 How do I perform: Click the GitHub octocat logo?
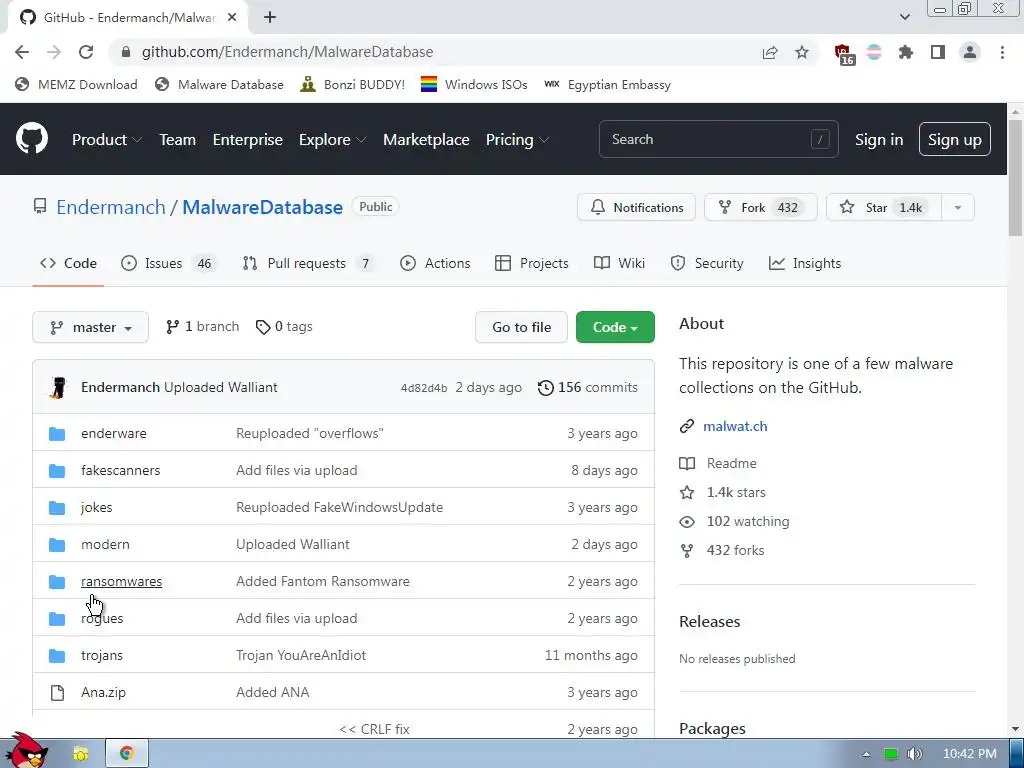[32, 138]
